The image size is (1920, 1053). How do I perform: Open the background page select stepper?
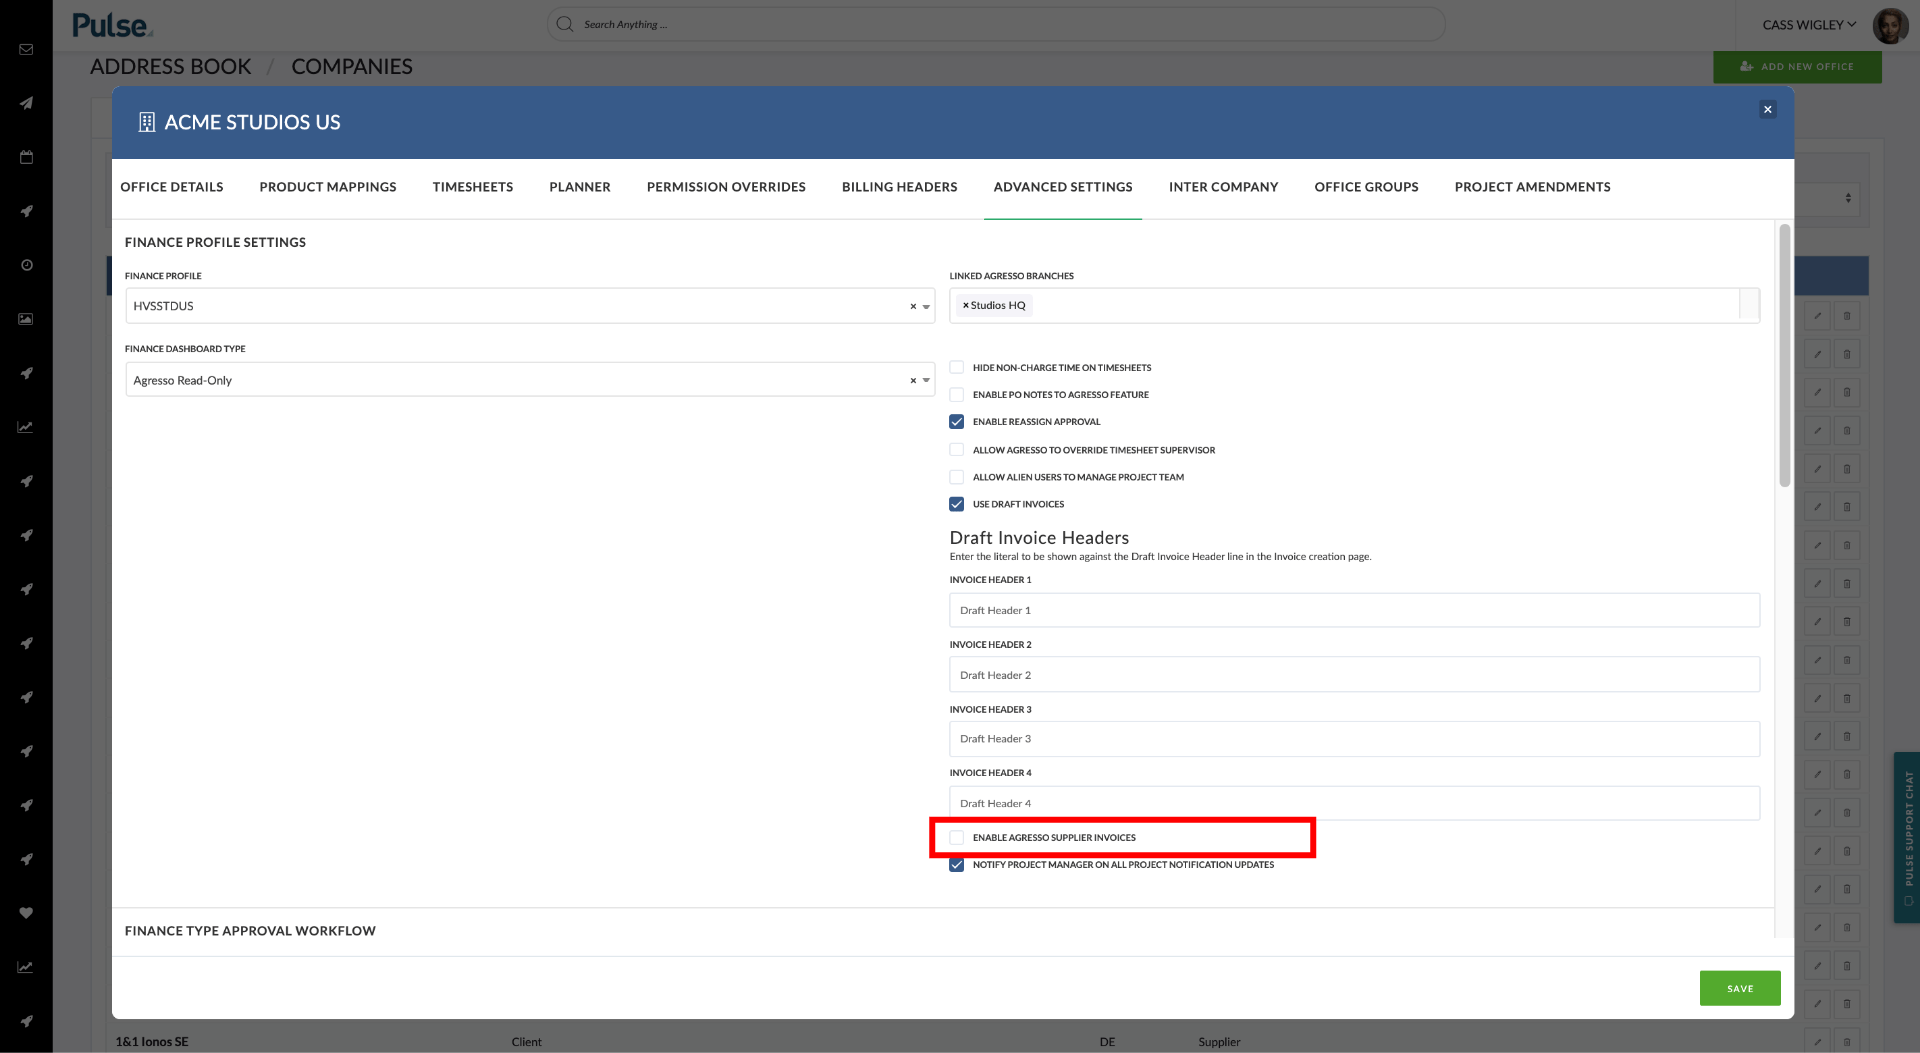pos(1848,198)
